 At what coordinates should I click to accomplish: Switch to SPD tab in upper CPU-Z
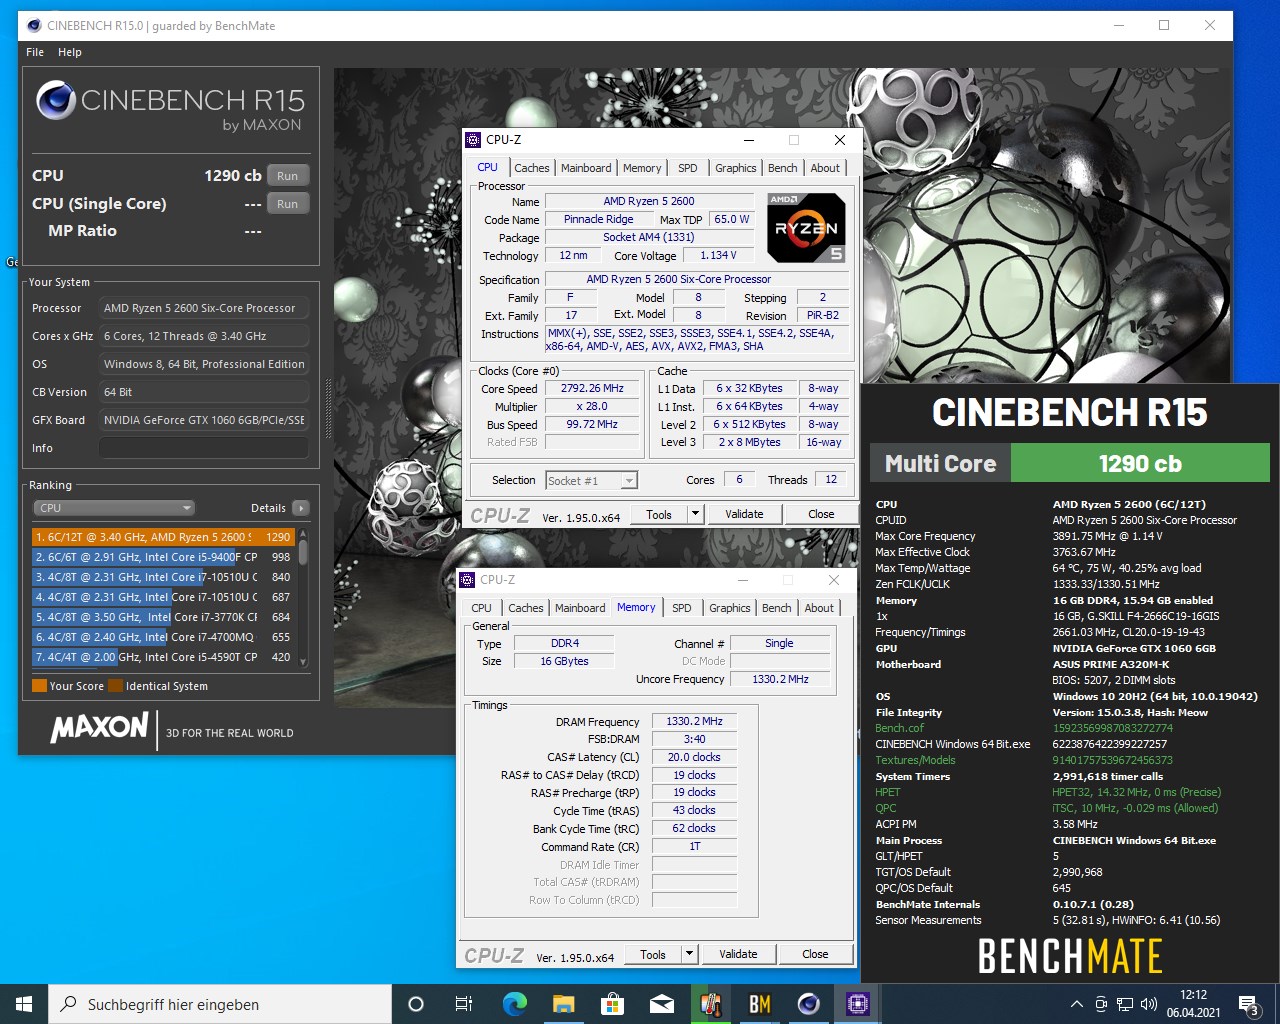688,168
